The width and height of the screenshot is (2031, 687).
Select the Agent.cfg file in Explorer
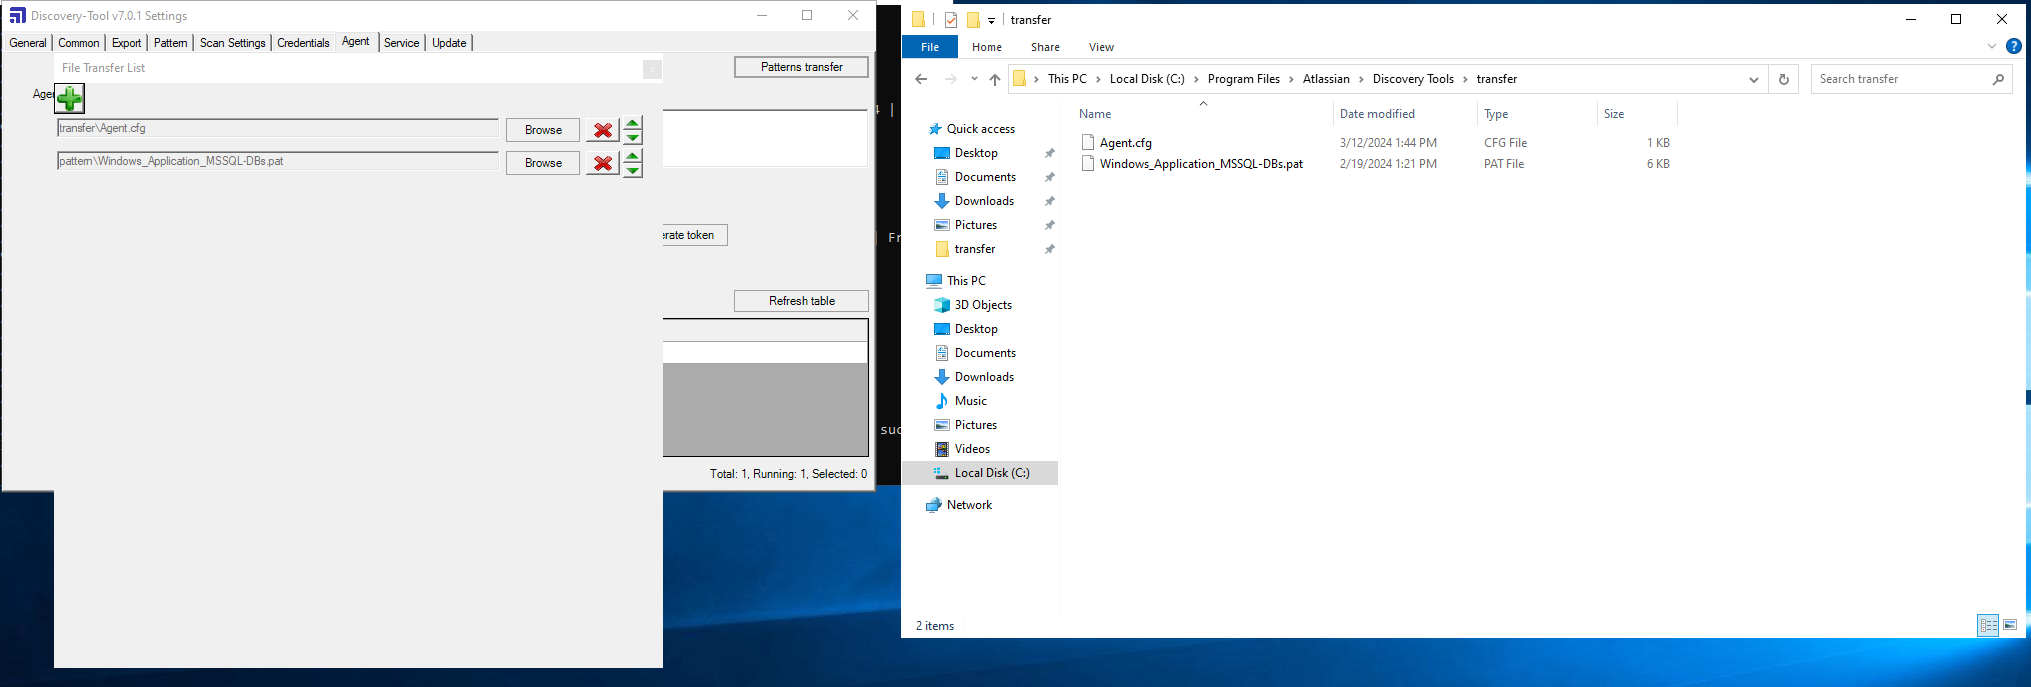pyautogui.click(x=1126, y=143)
